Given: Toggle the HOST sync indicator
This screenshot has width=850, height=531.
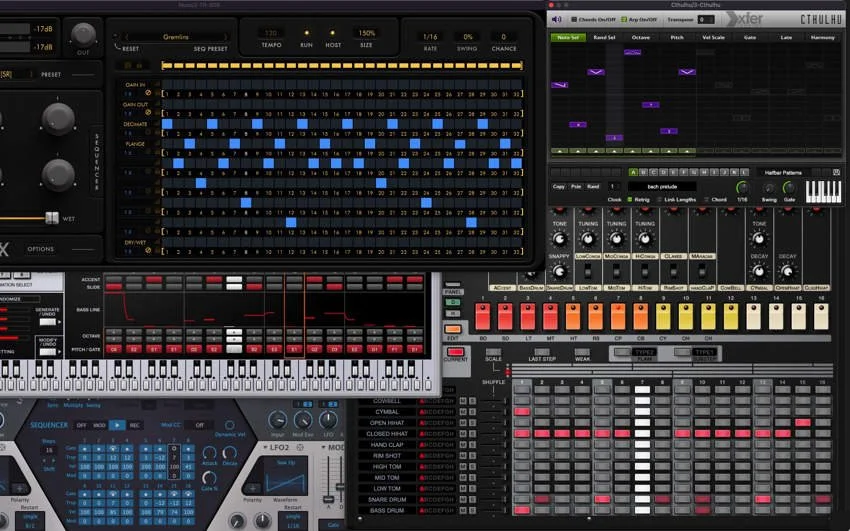Looking at the screenshot, I should coord(332,33).
